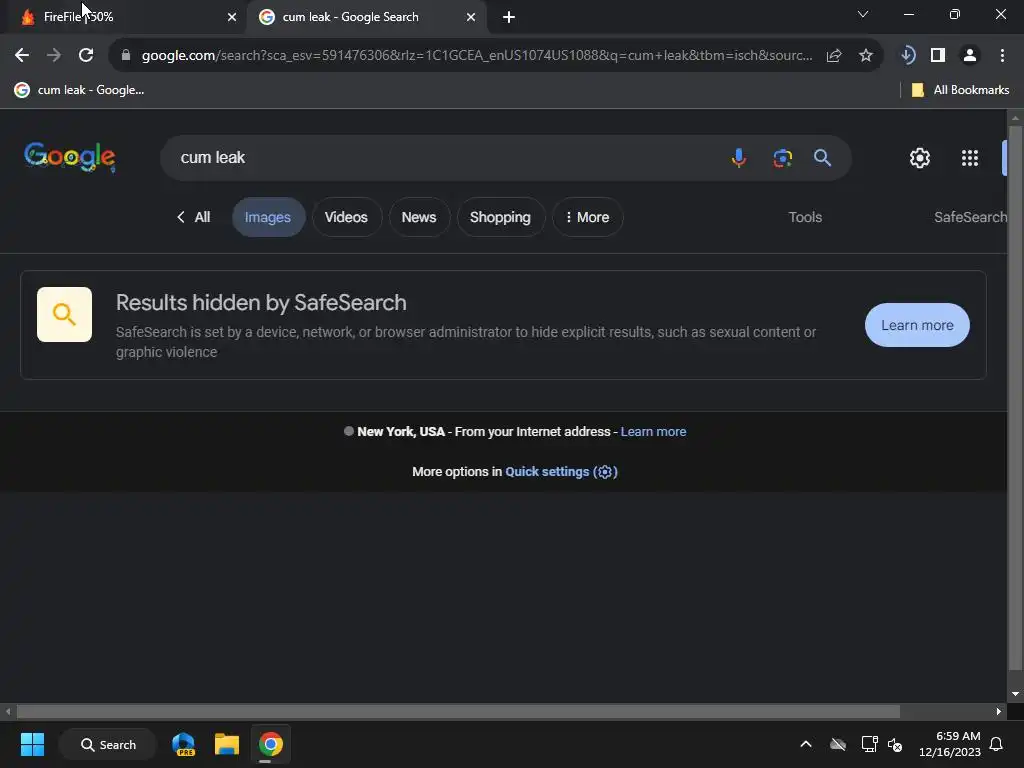Bookmark this tab with star icon
1024x768 pixels.
point(866,56)
